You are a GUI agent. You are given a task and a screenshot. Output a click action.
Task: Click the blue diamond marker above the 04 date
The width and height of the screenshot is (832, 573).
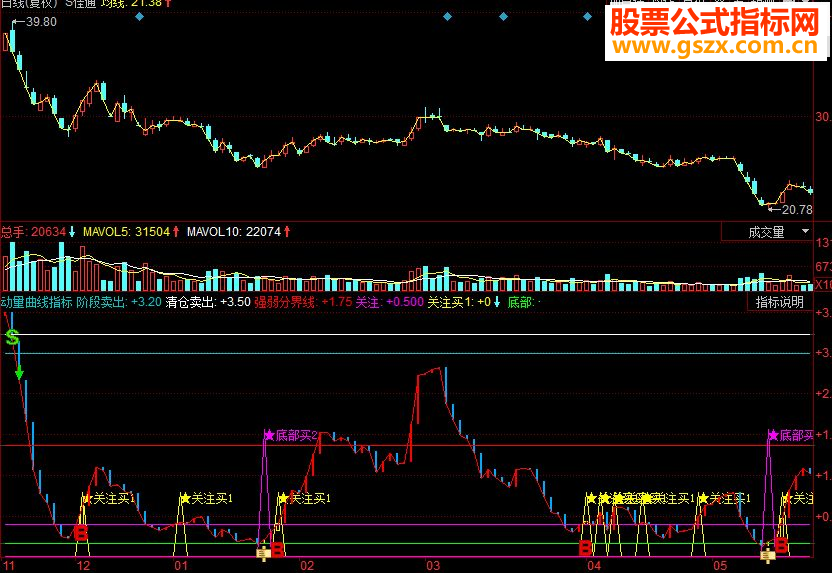587,17
